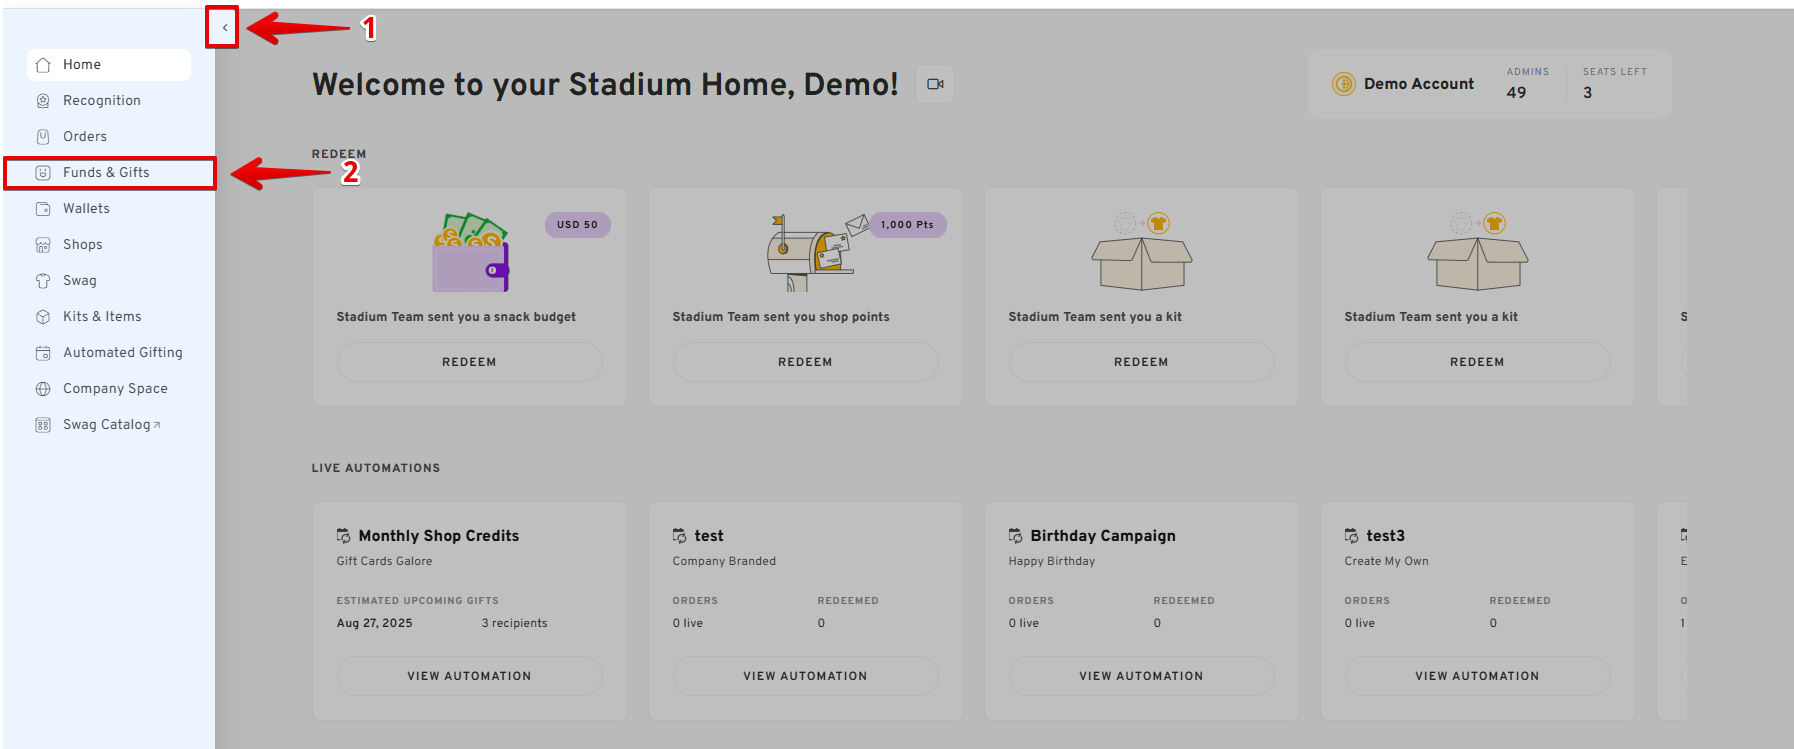The image size is (1794, 749).
Task: Click the Shops storefront icon
Action: [x=43, y=245]
